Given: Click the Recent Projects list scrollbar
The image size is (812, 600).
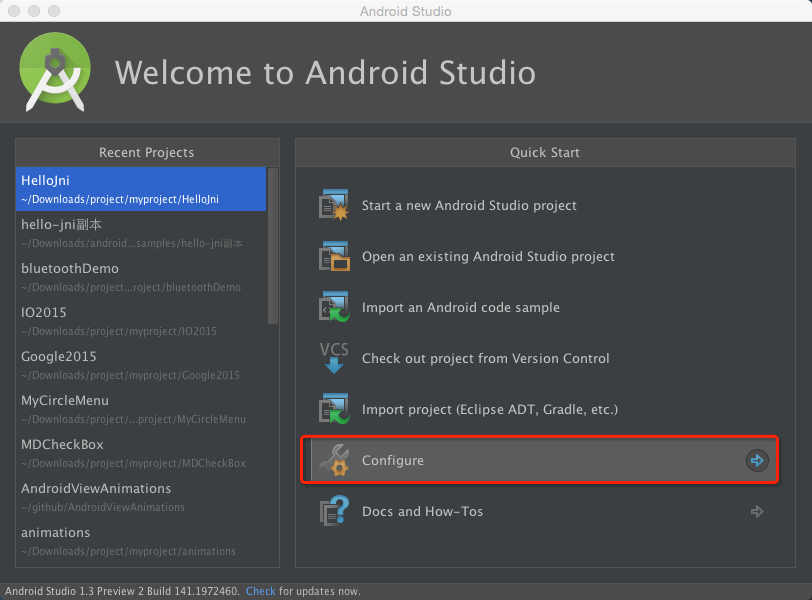Looking at the screenshot, I should pyautogui.click(x=273, y=246).
